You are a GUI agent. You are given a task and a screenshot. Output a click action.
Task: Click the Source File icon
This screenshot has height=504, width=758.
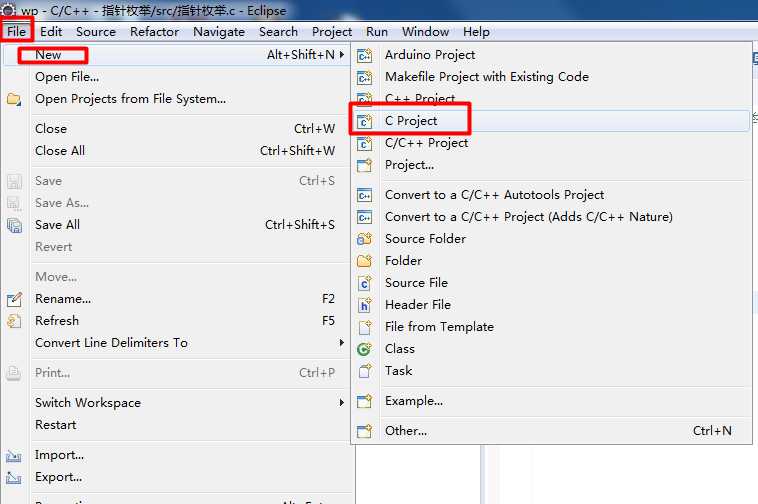click(364, 283)
